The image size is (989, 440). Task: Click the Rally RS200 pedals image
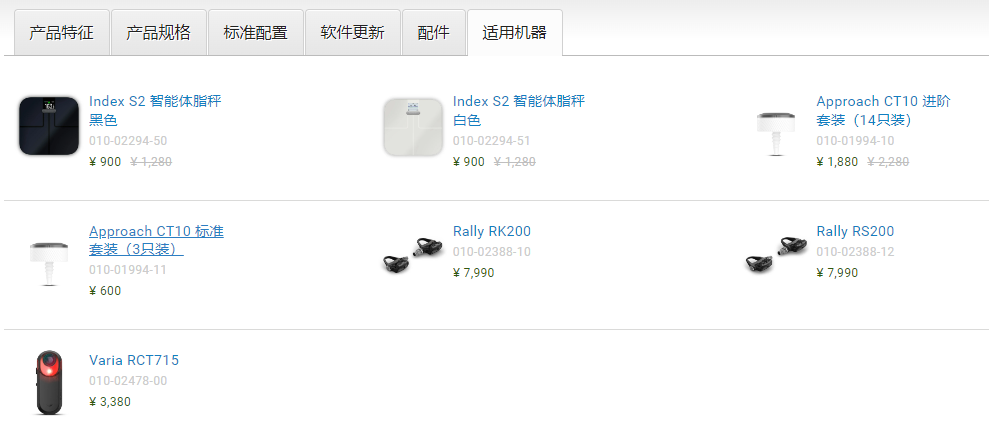pos(776,255)
